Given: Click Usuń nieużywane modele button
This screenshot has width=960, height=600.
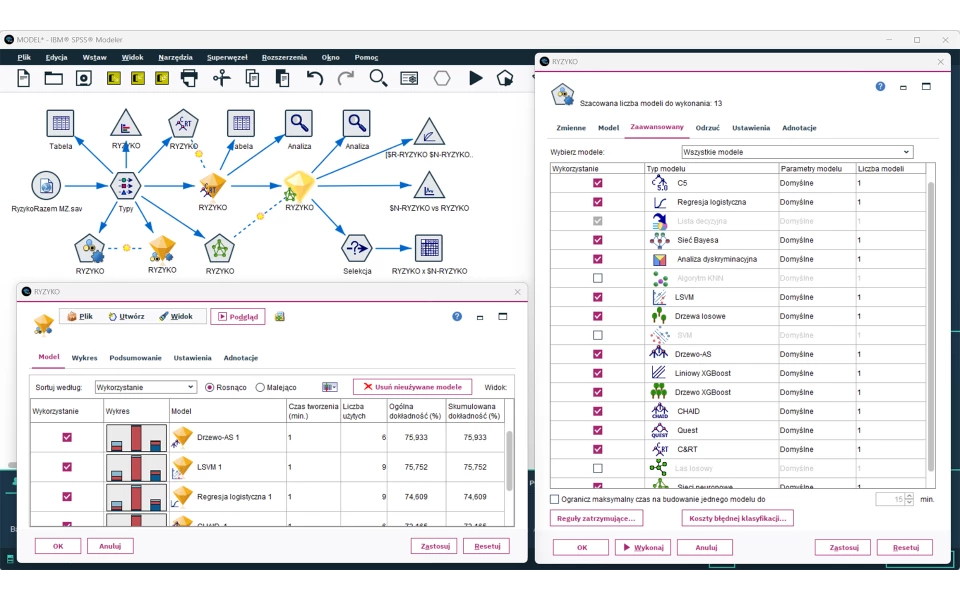Looking at the screenshot, I should 412,387.
